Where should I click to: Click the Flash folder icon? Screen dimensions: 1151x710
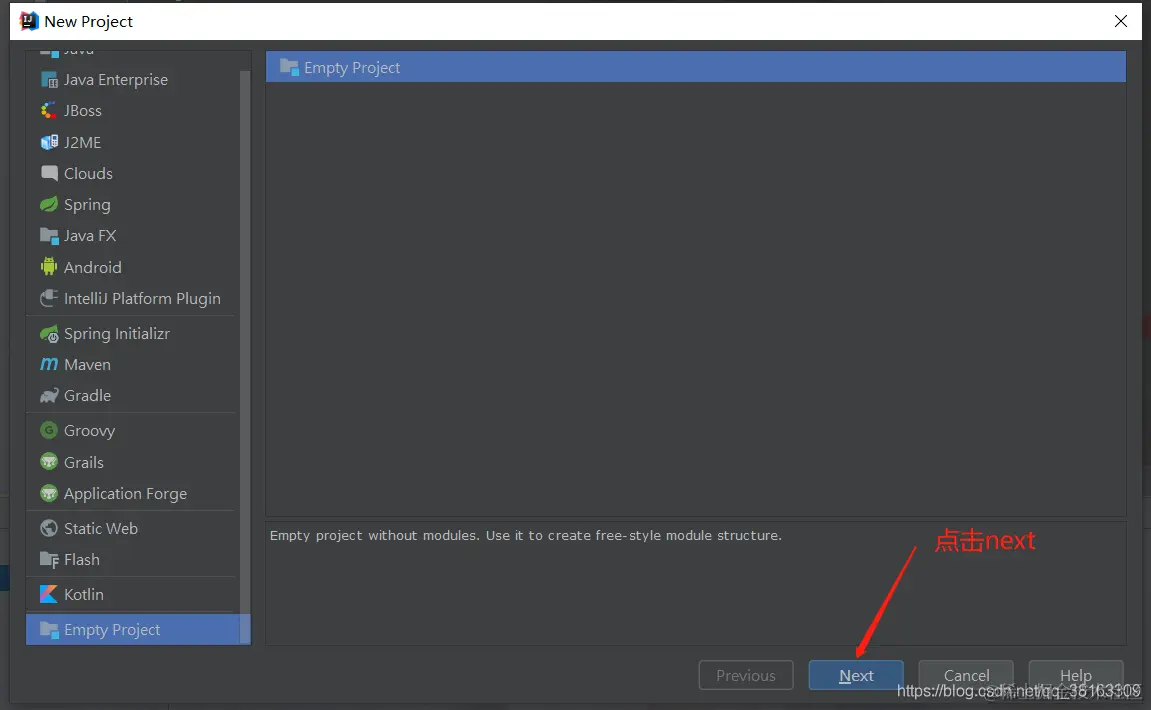point(49,559)
